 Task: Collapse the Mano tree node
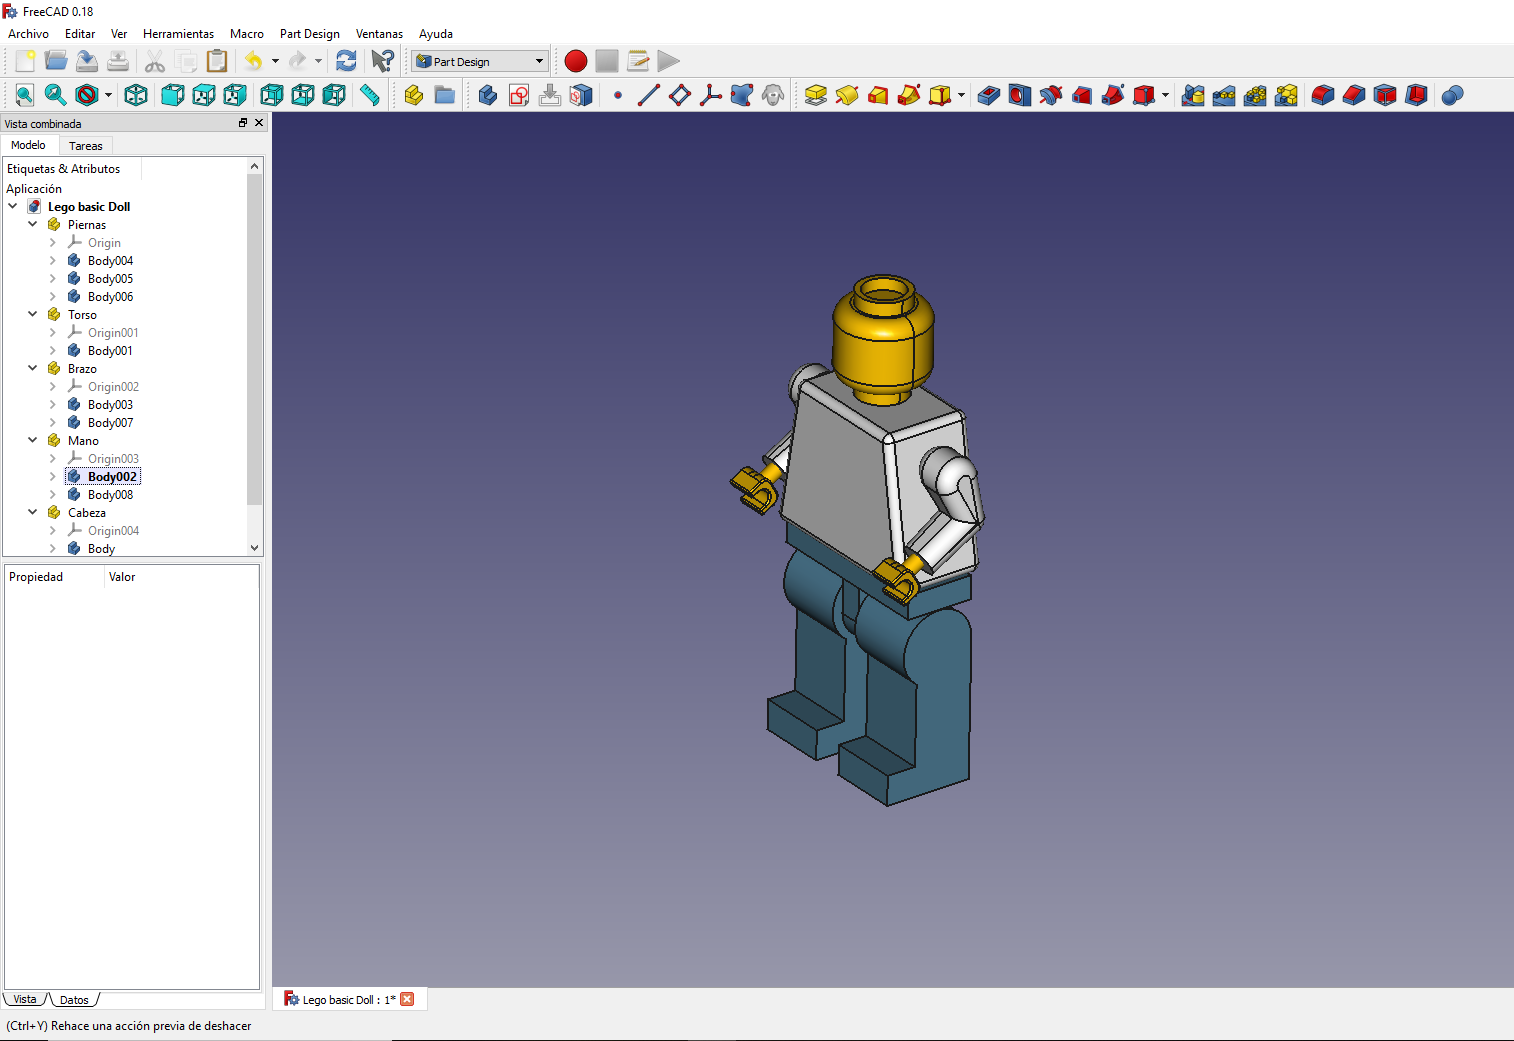(32, 440)
